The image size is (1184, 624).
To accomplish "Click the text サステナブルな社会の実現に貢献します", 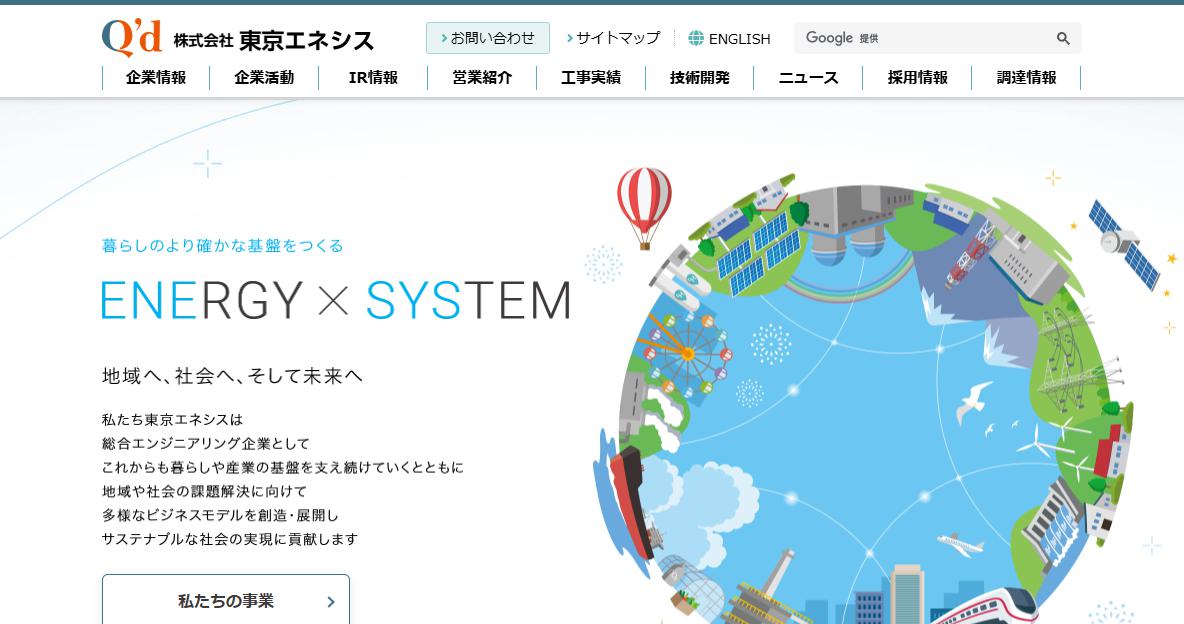I will 230,539.
